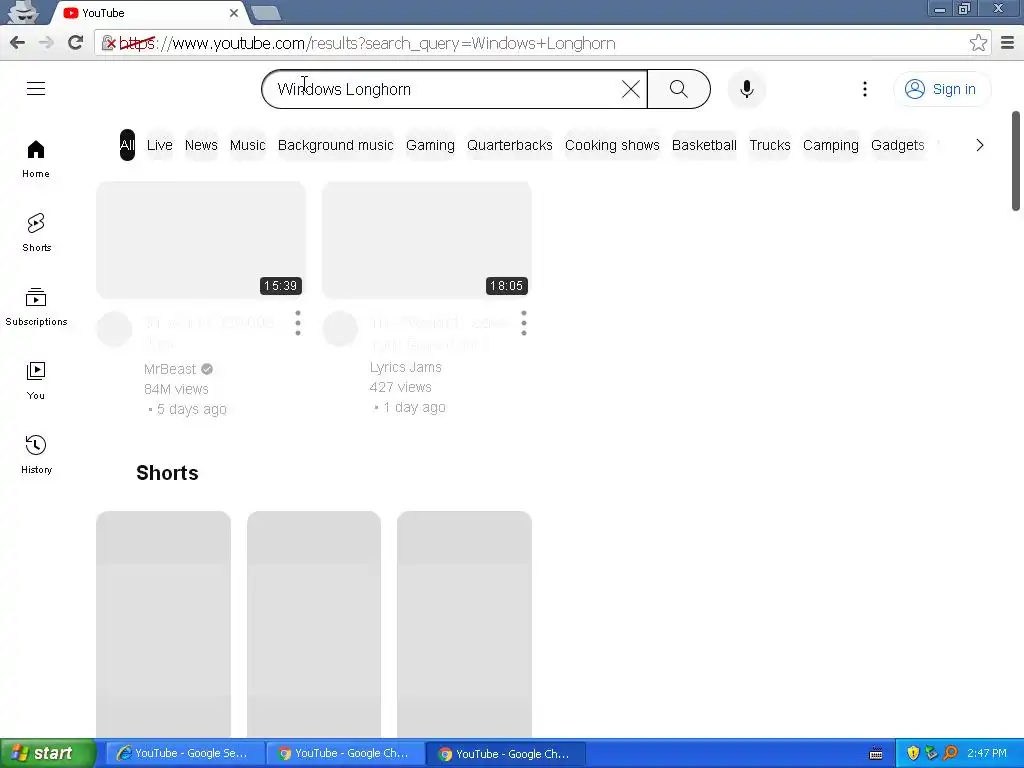Open options menu for MrBeast video
This screenshot has height=768, width=1024.
(298, 323)
